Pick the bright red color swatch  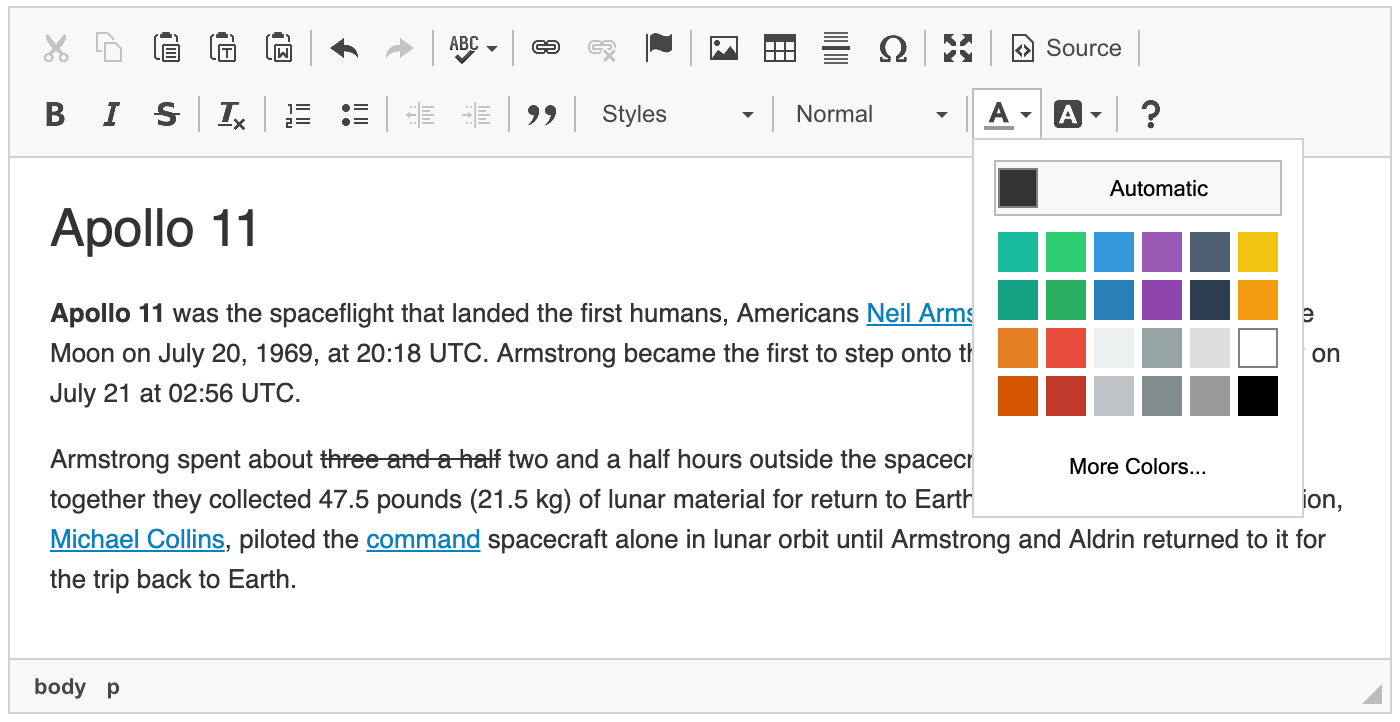[x=1066, y=348]
